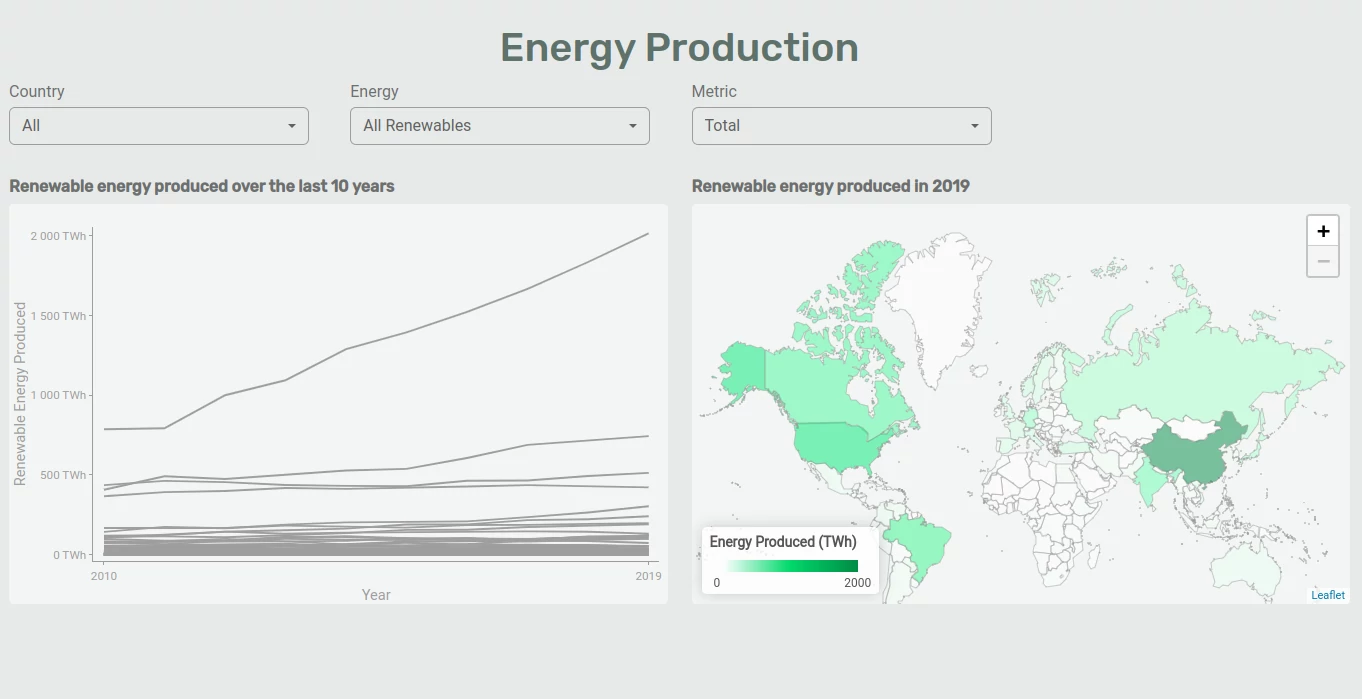This screenshot has height=699, width=1362.
Task: Click the 1 500 TWh axis label
Action: [x=58, y=316]
